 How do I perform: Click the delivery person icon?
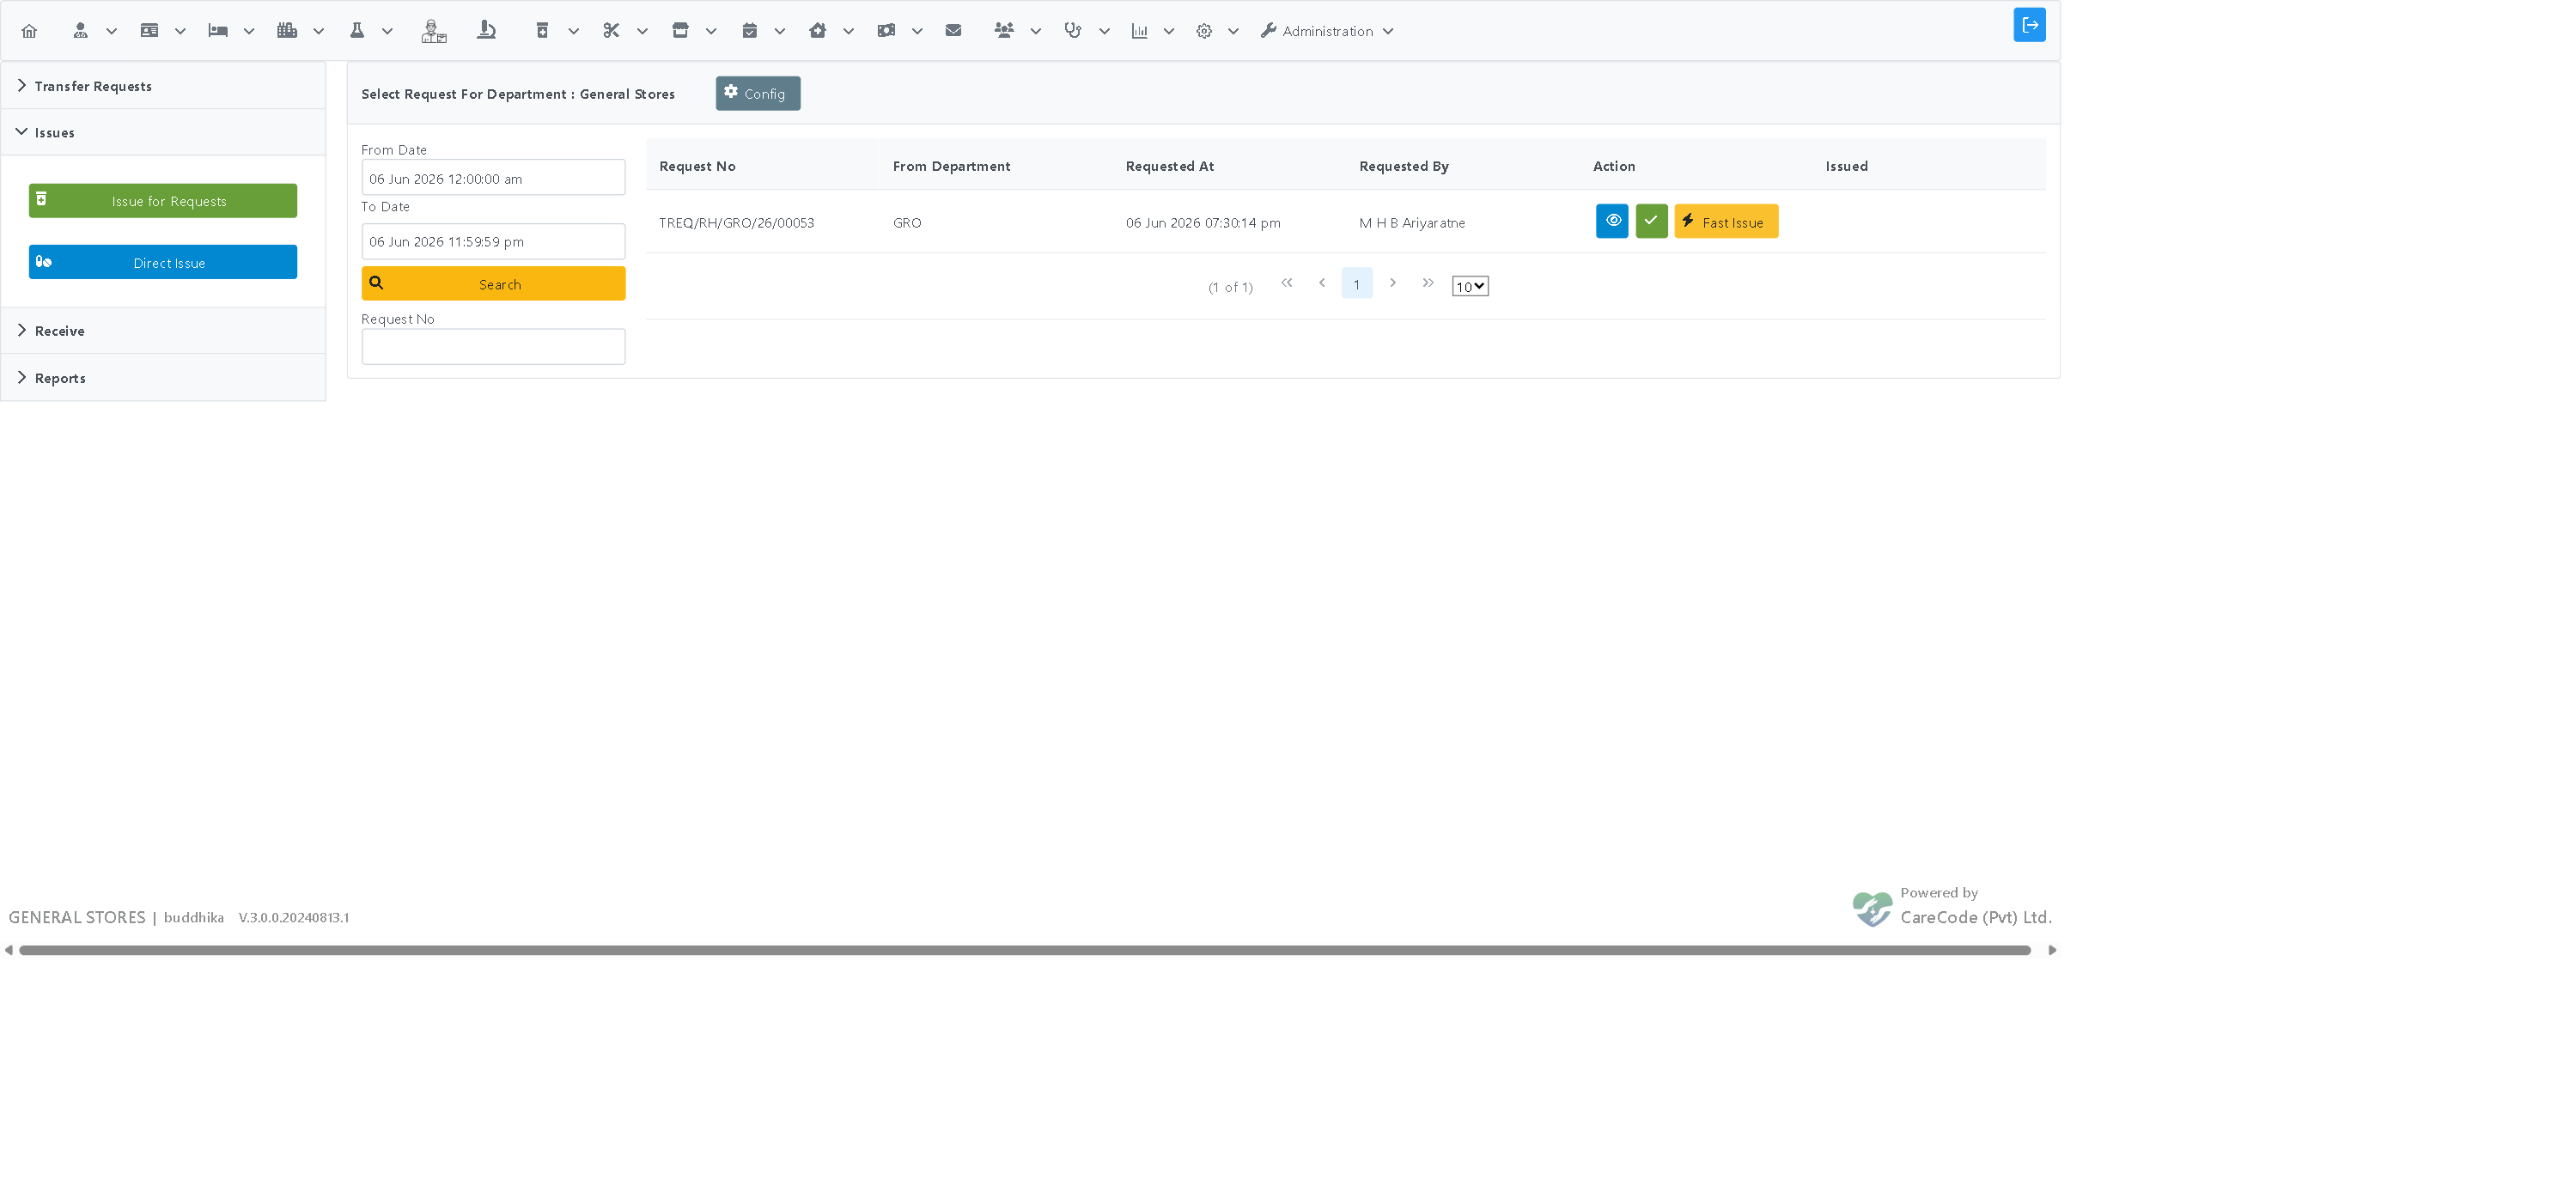pos(433,31)
